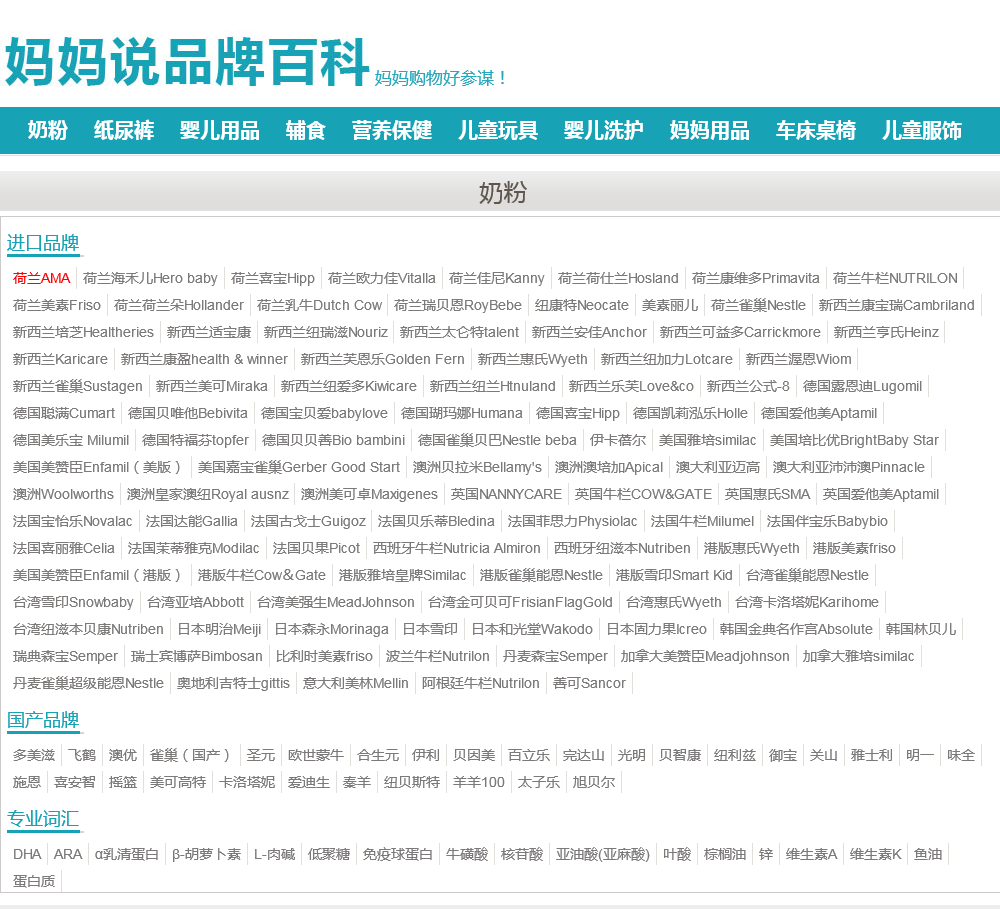Click 新西兰美可Miraka link
Screen dimensions: 1000x909
pos(212,386)
